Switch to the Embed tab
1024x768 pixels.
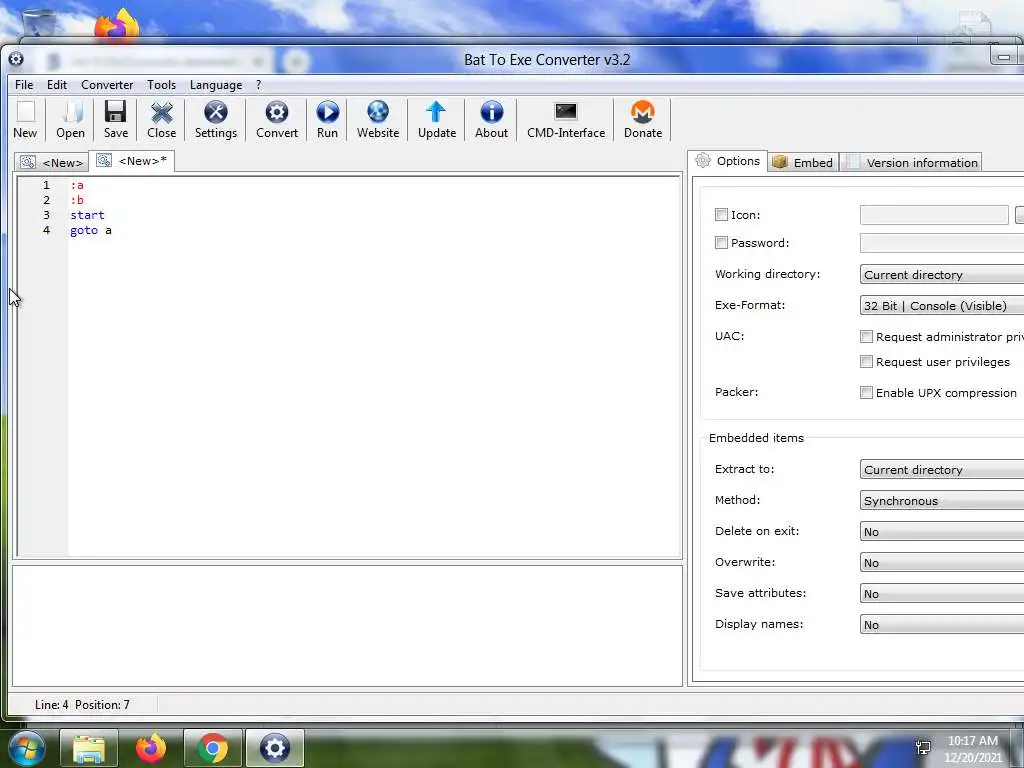pyautogui.click(x=803, y=162)
